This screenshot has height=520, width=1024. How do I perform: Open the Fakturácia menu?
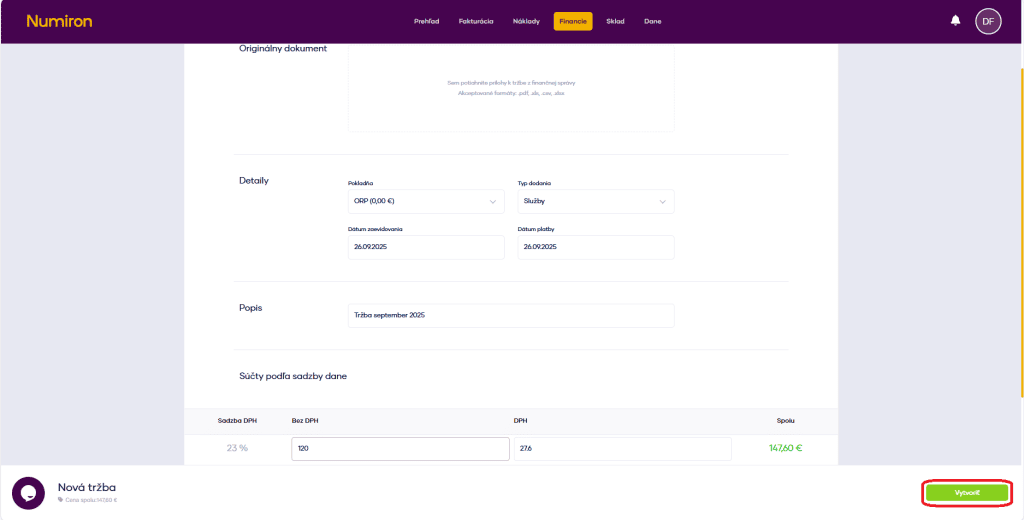coord(476,21)
